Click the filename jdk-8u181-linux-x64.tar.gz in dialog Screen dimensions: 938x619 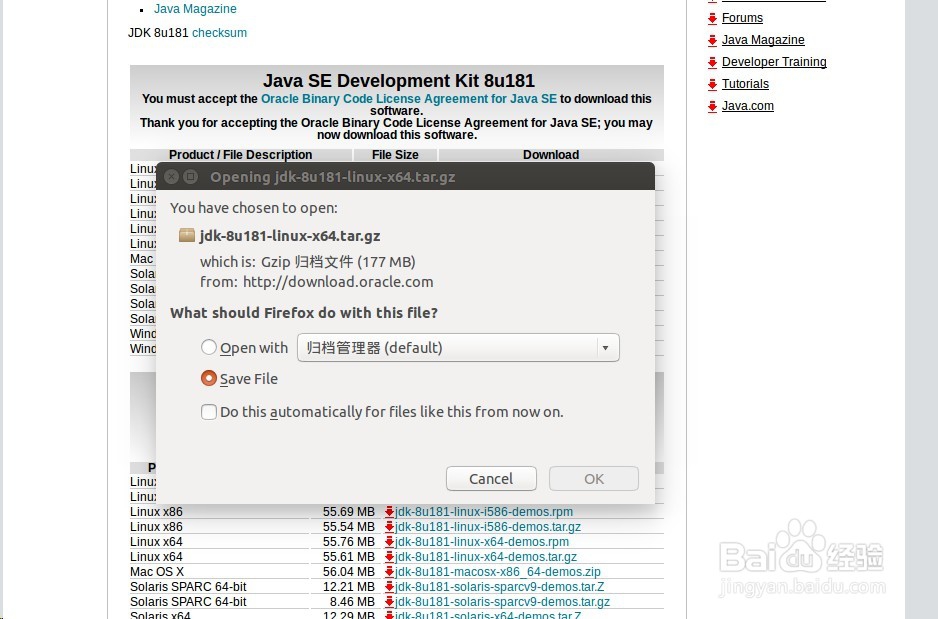coord(290,236)
